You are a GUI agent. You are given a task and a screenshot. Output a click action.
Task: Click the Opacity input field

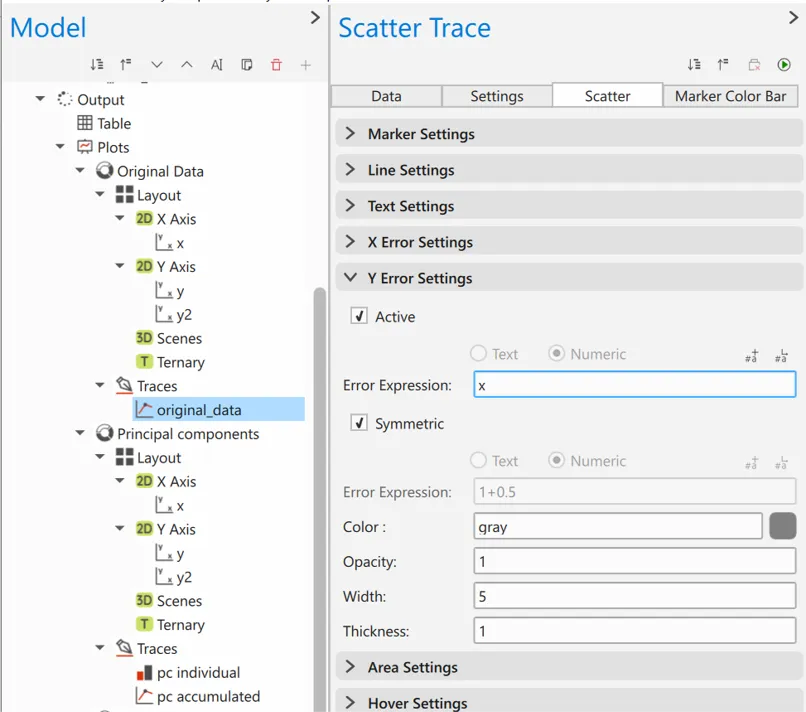[x=635, y=561]
